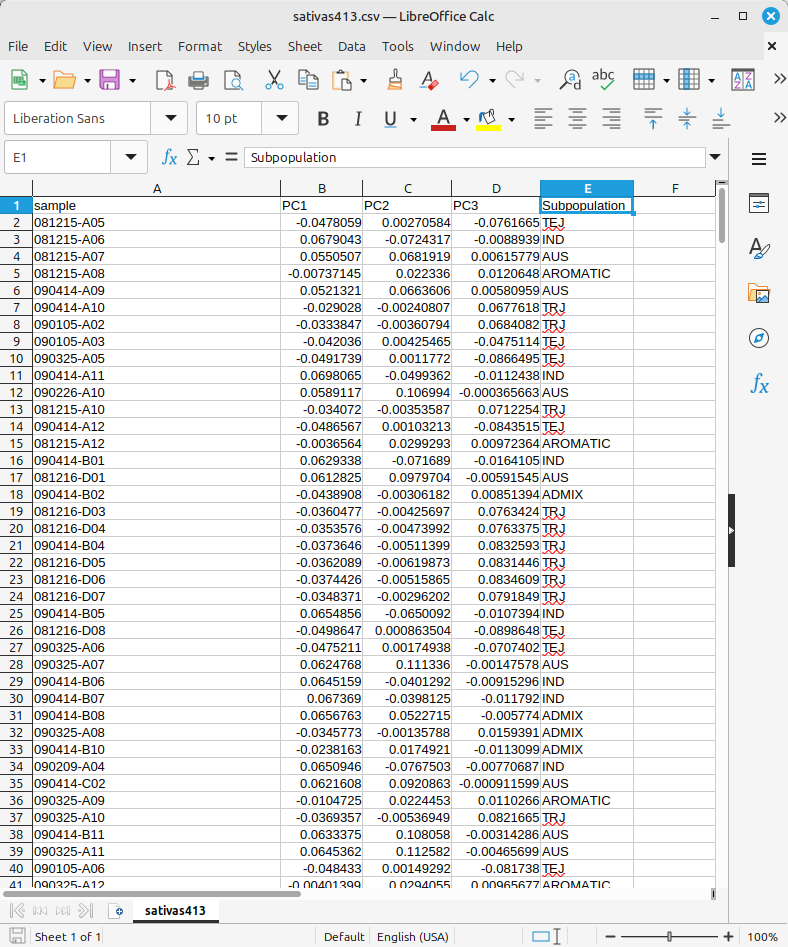Open the Function Wizard fx icon
The height and width of the screenshot is (947, 788).
tap(170, 157)
